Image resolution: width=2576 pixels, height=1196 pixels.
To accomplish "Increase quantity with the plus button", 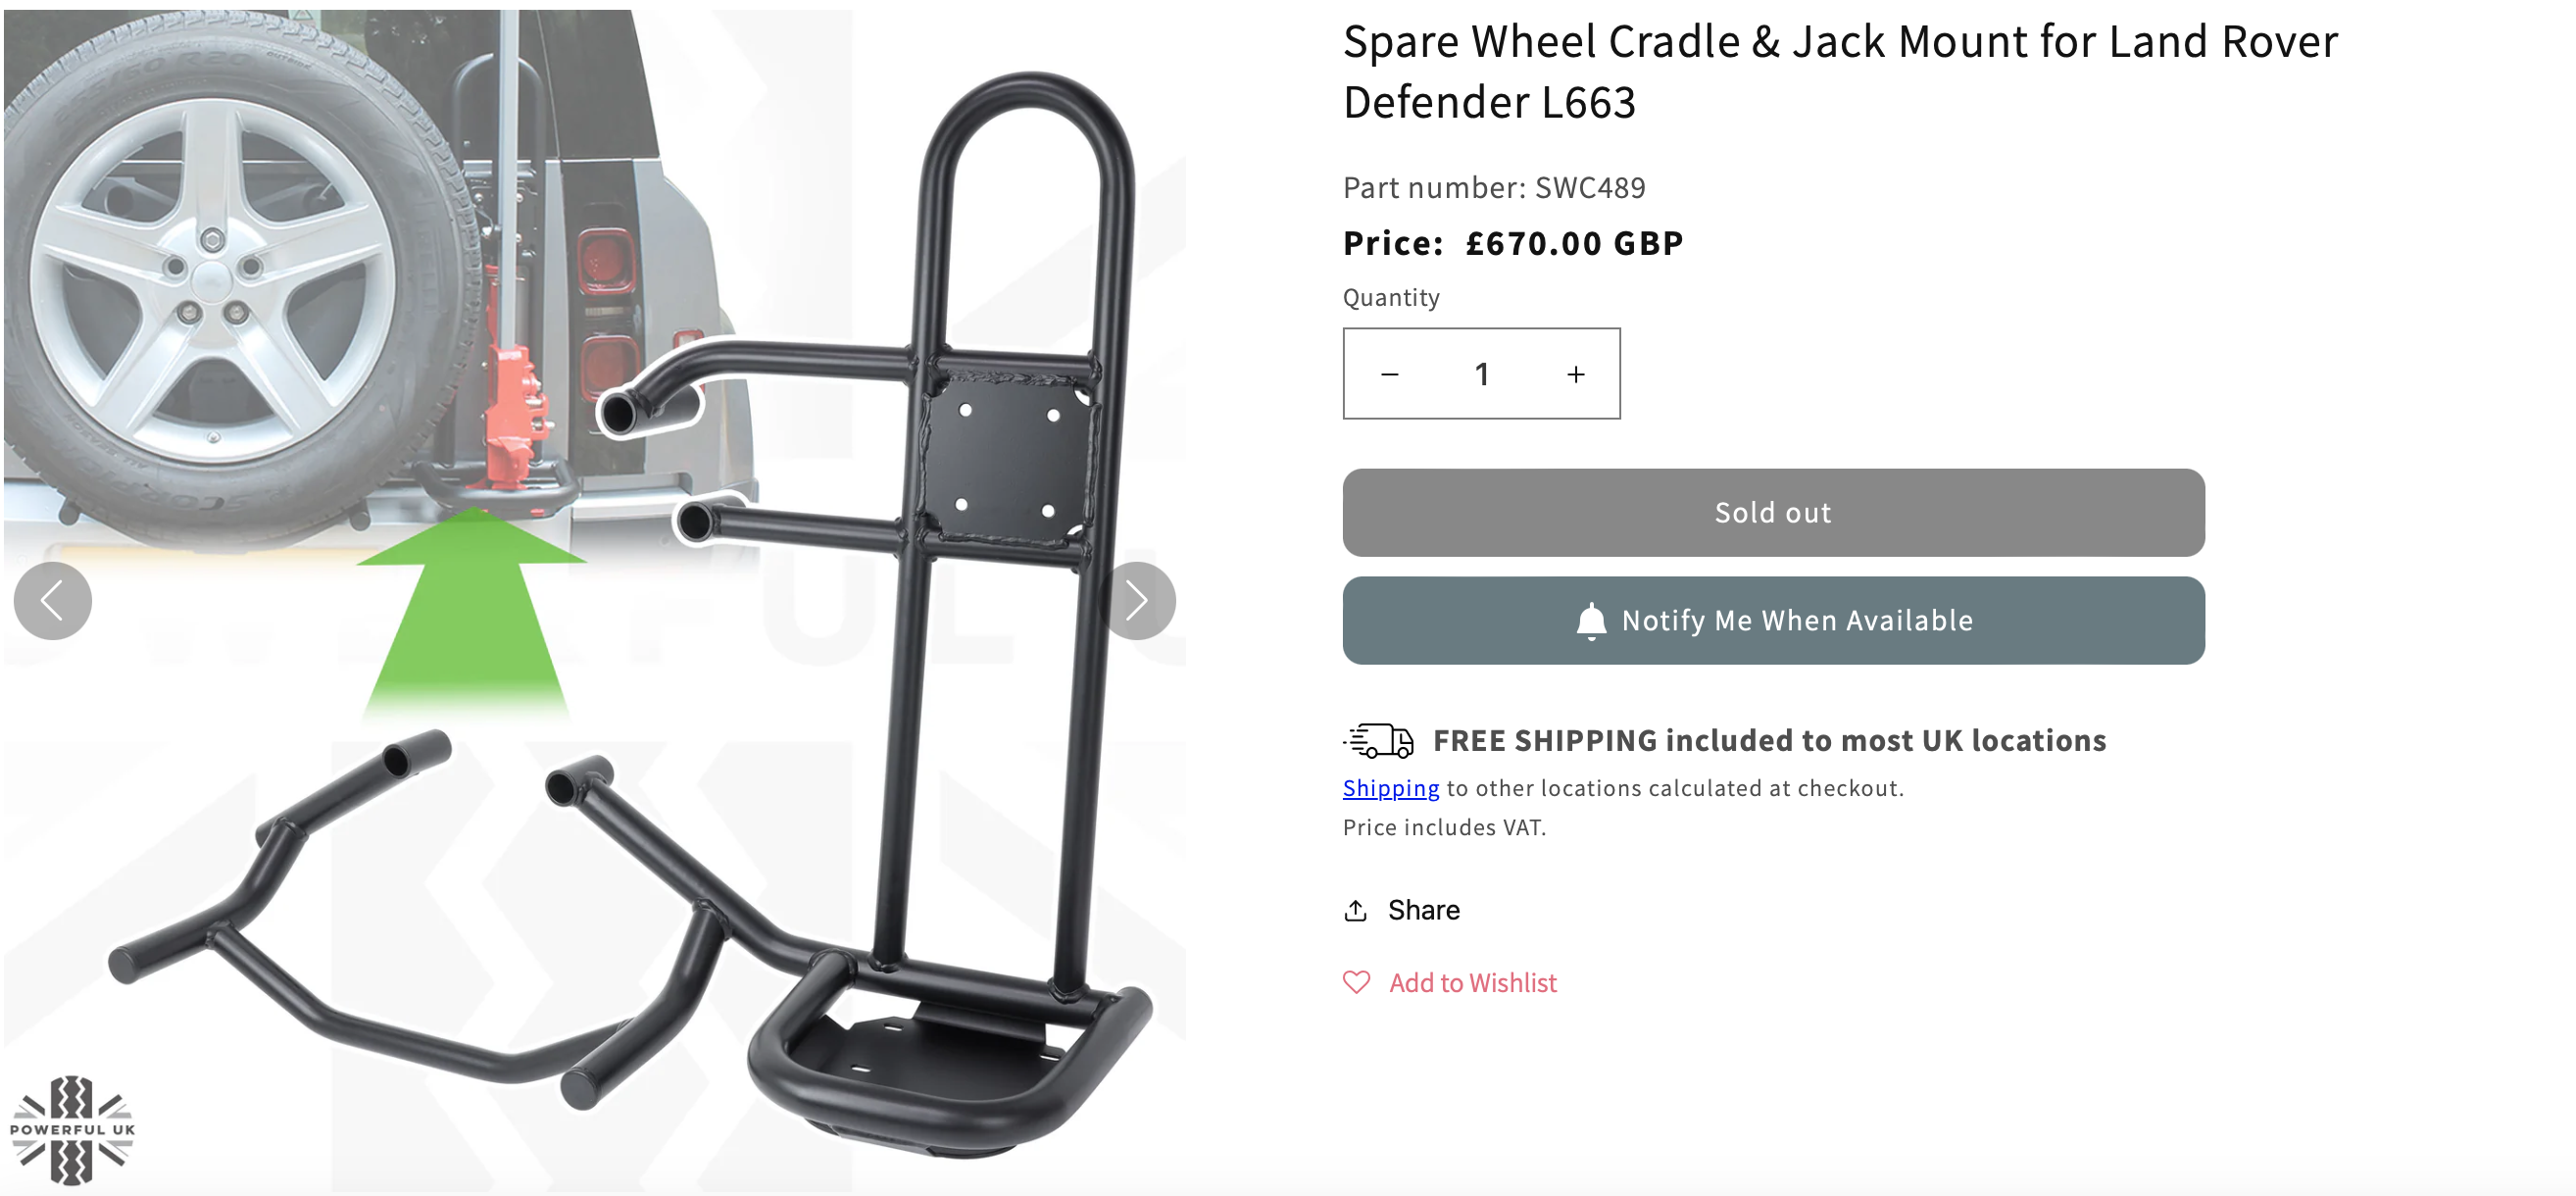I will click(1576, 374).
